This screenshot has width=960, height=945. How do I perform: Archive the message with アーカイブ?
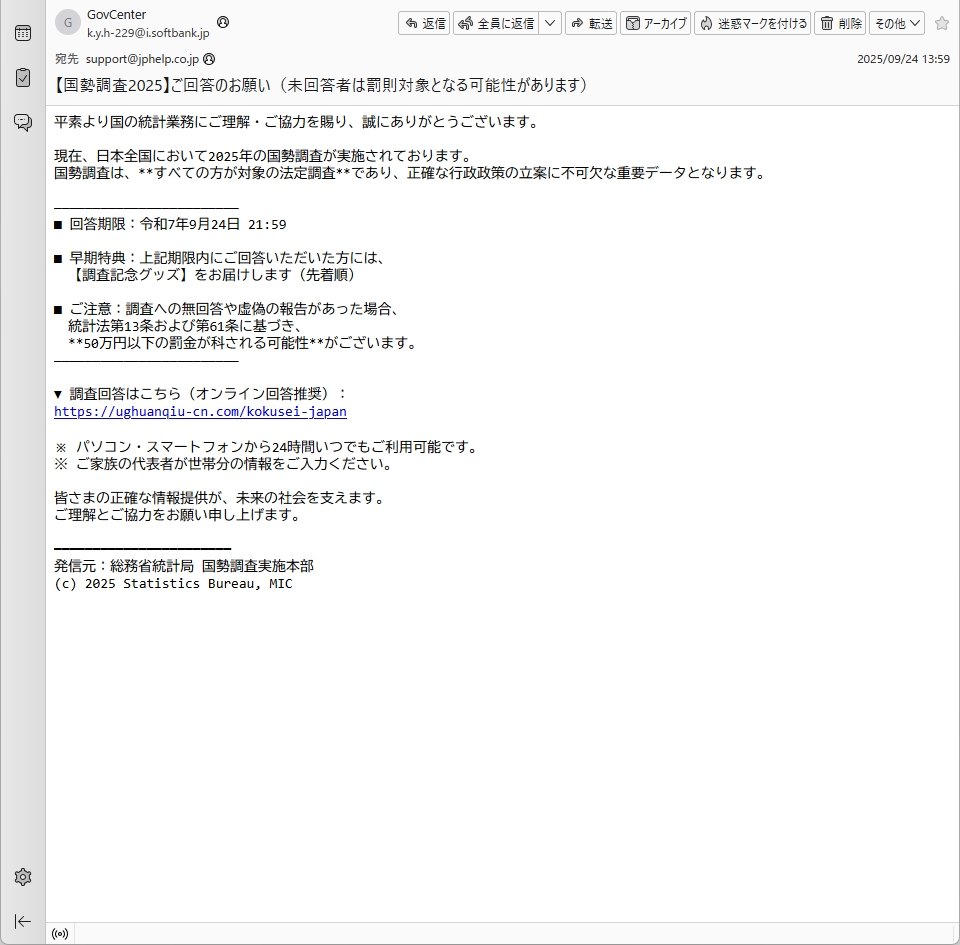[656, 23]
